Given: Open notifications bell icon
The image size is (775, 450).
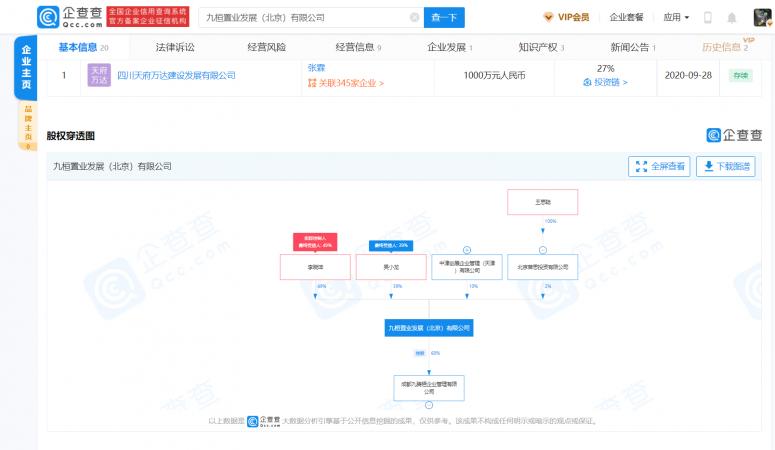Looking at the screenshot, I should point(732,18).
